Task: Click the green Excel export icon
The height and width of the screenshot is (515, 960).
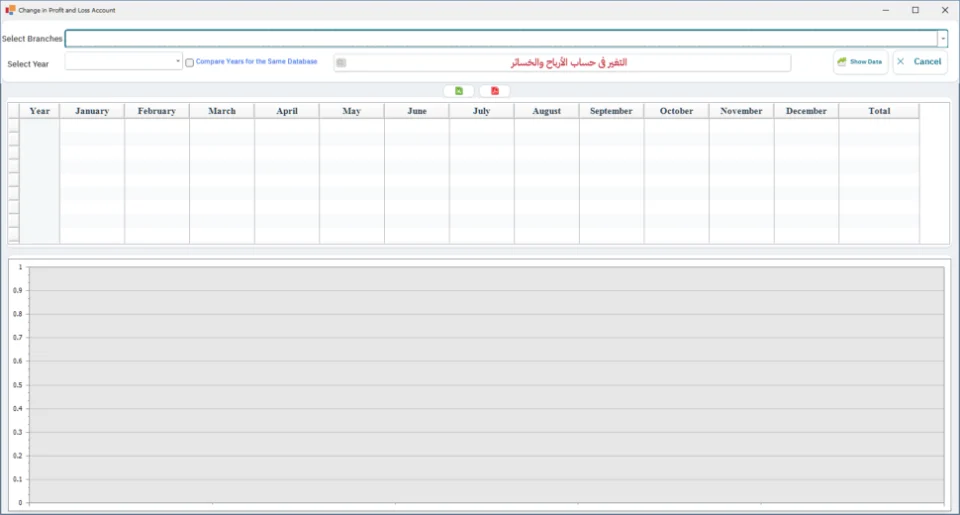Action: tap(459, 91)
